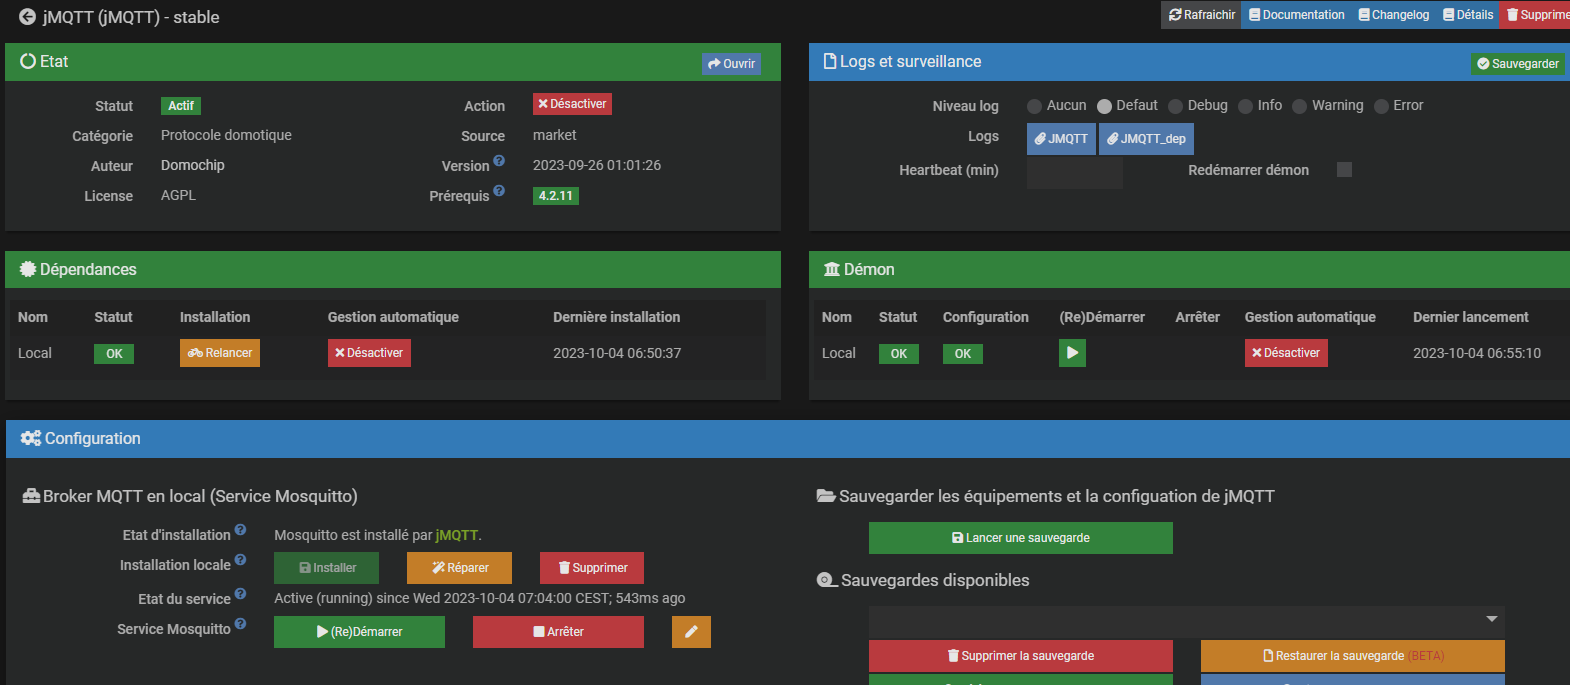Image resolution: width=1570 pixels, height=685 pixels.
Task: Open the Changelog page
Action: pos(1393,15)
